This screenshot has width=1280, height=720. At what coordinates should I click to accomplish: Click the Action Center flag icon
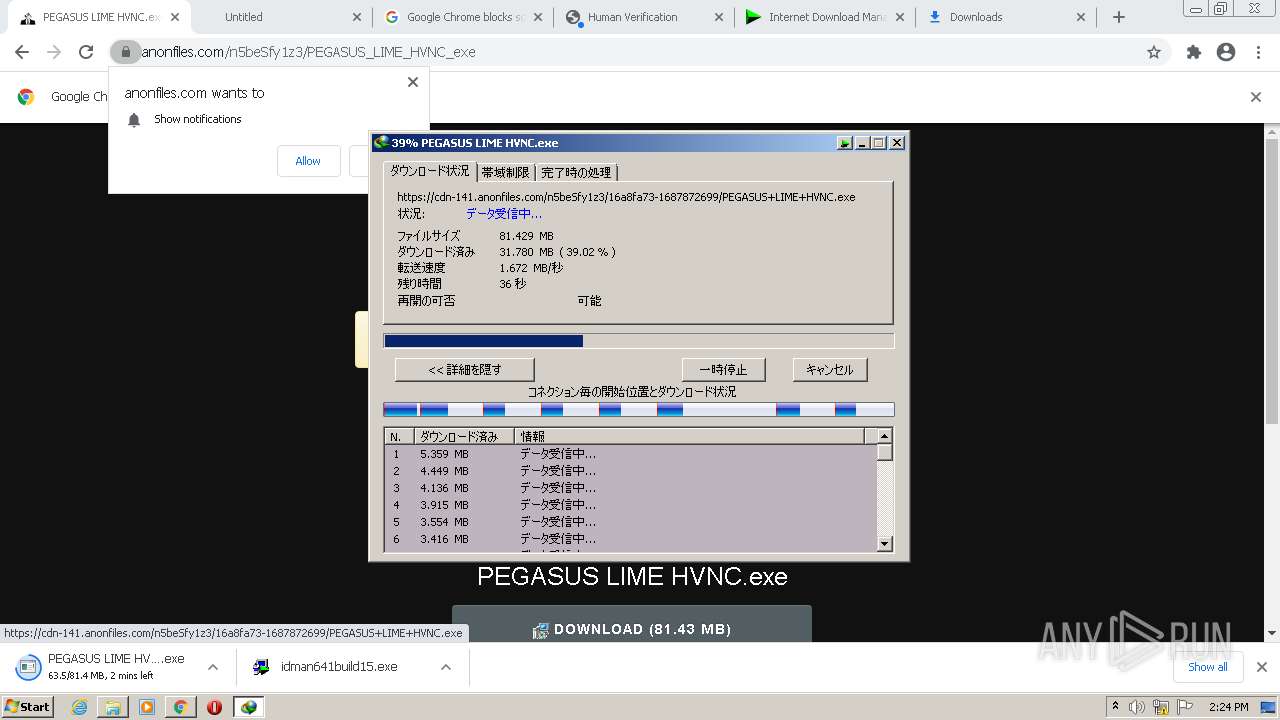pos(1186,707)
